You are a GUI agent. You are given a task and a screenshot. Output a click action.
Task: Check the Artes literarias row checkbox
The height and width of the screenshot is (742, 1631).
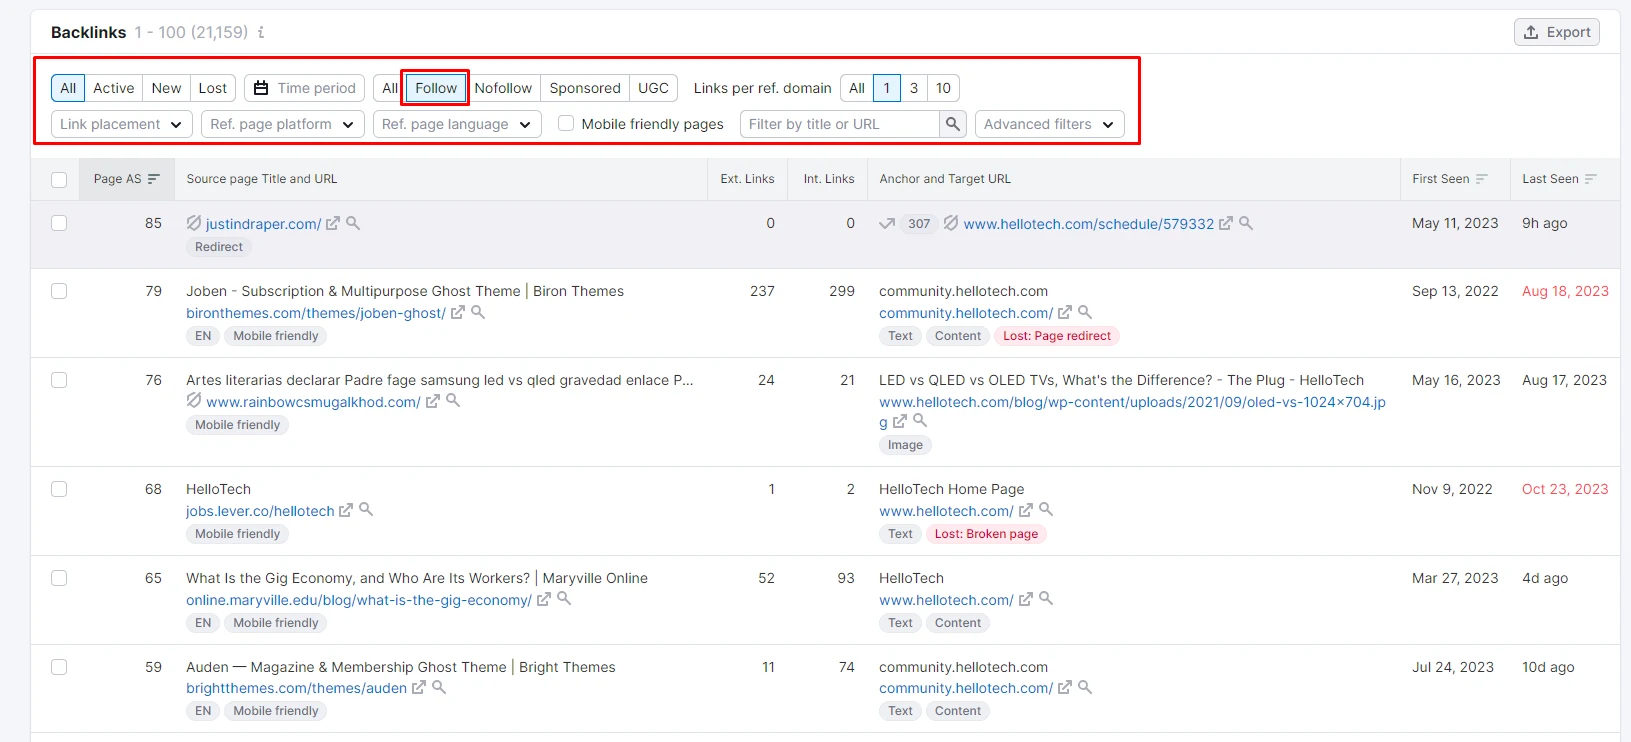59,380
